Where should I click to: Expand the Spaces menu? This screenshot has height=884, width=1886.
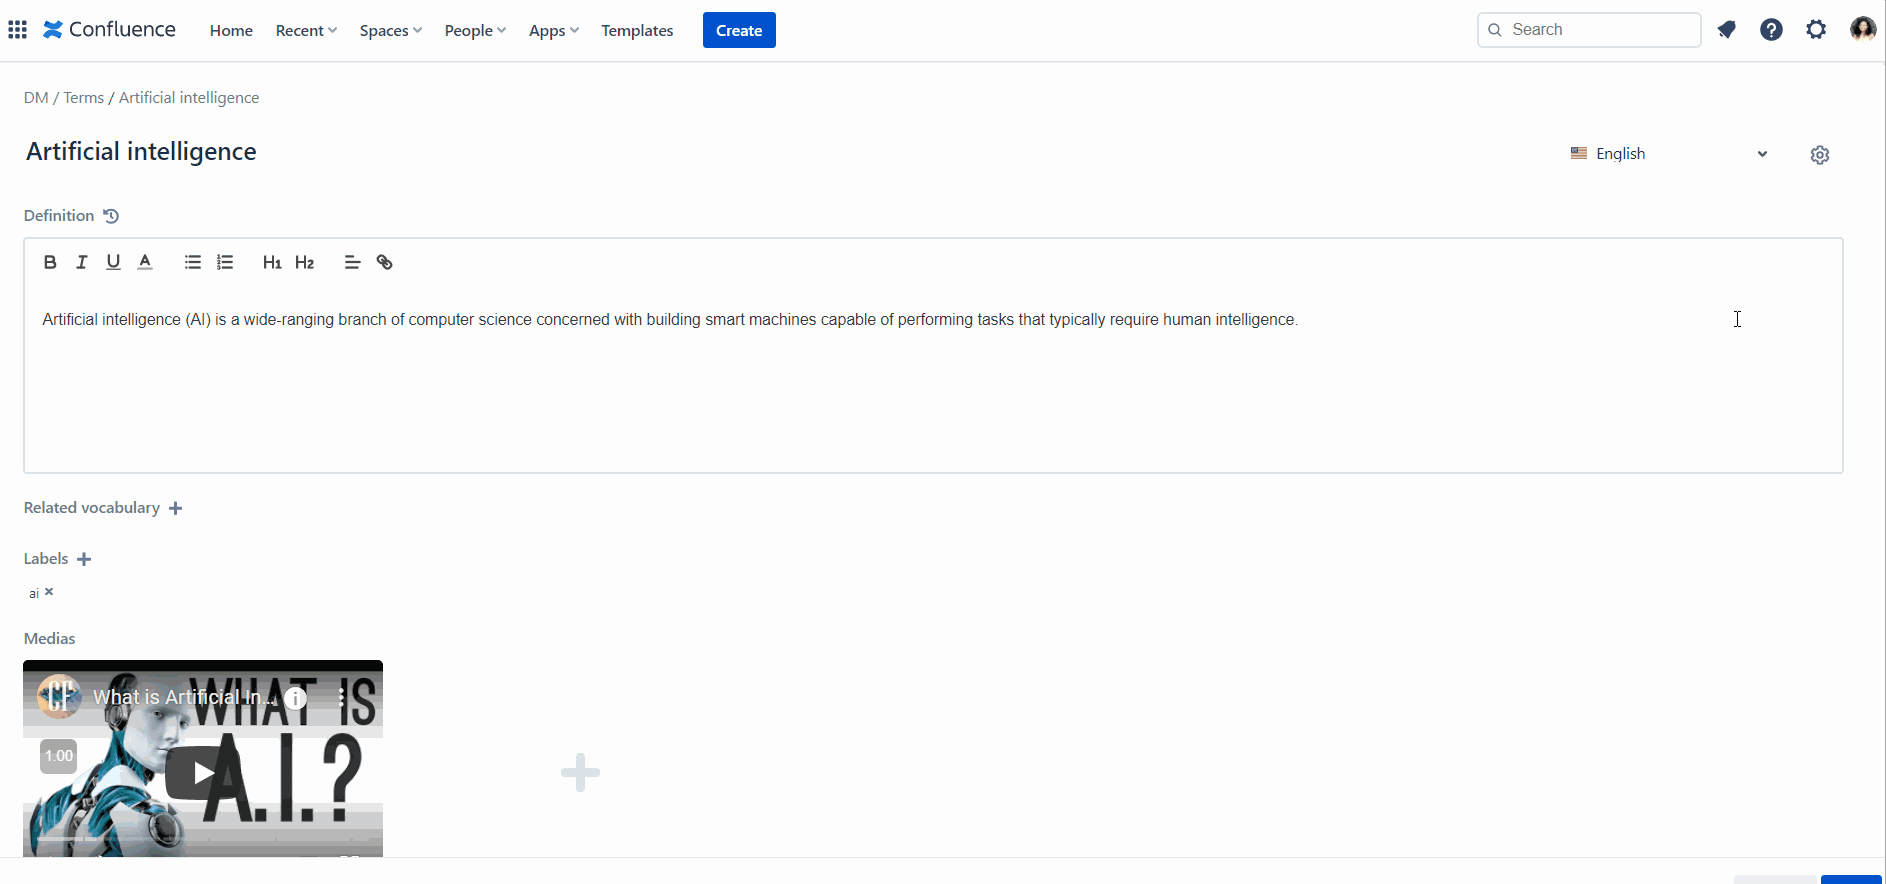390,30
